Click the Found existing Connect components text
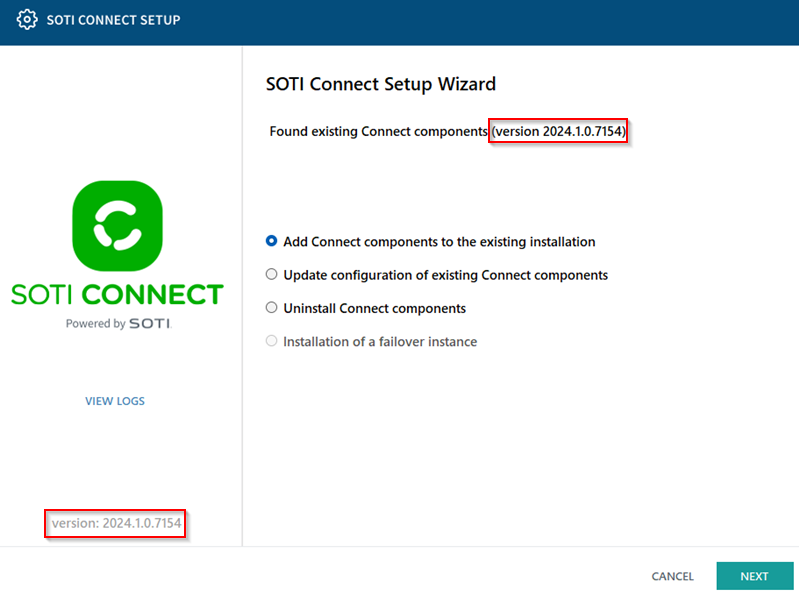799x596 pixels. 379,131
